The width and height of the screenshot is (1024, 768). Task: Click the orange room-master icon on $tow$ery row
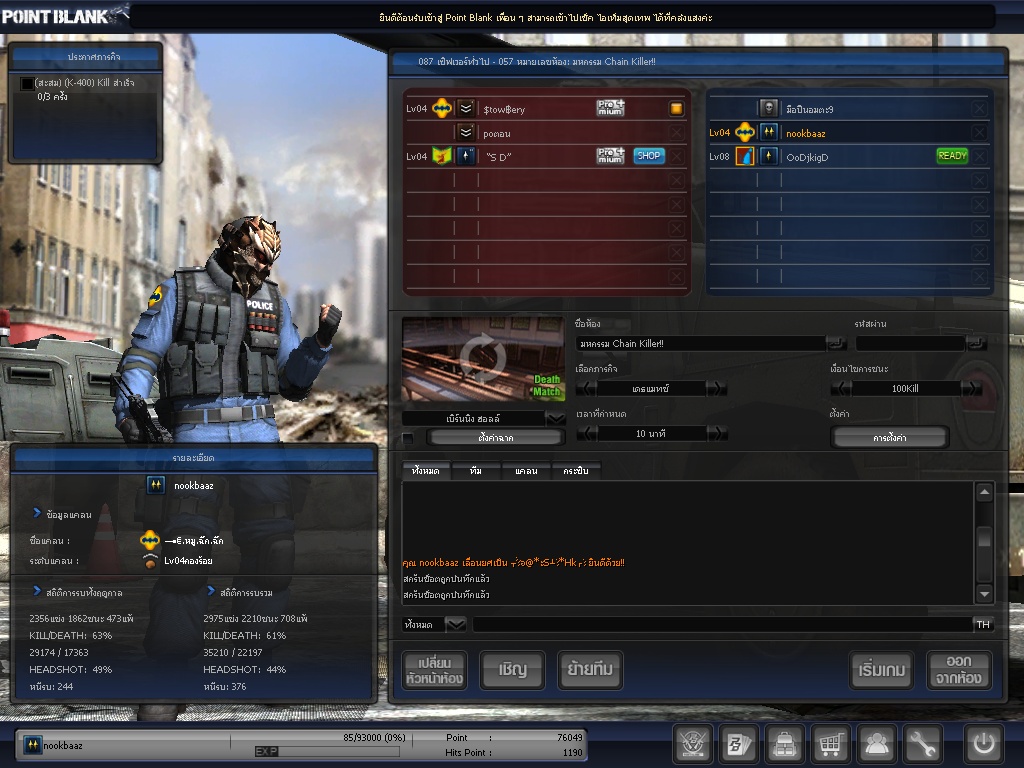pyautogui.click(x=677, y=108)
